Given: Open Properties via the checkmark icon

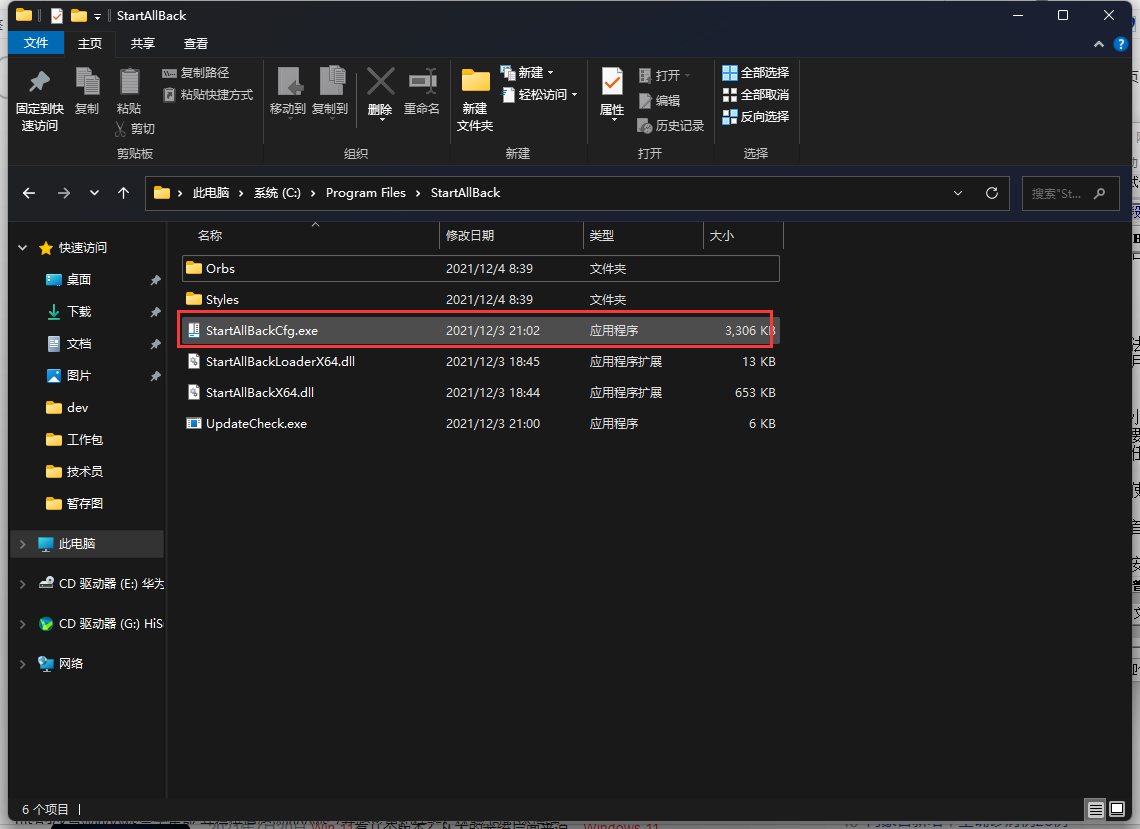Looking at the screenshot, I should (612, 82).
